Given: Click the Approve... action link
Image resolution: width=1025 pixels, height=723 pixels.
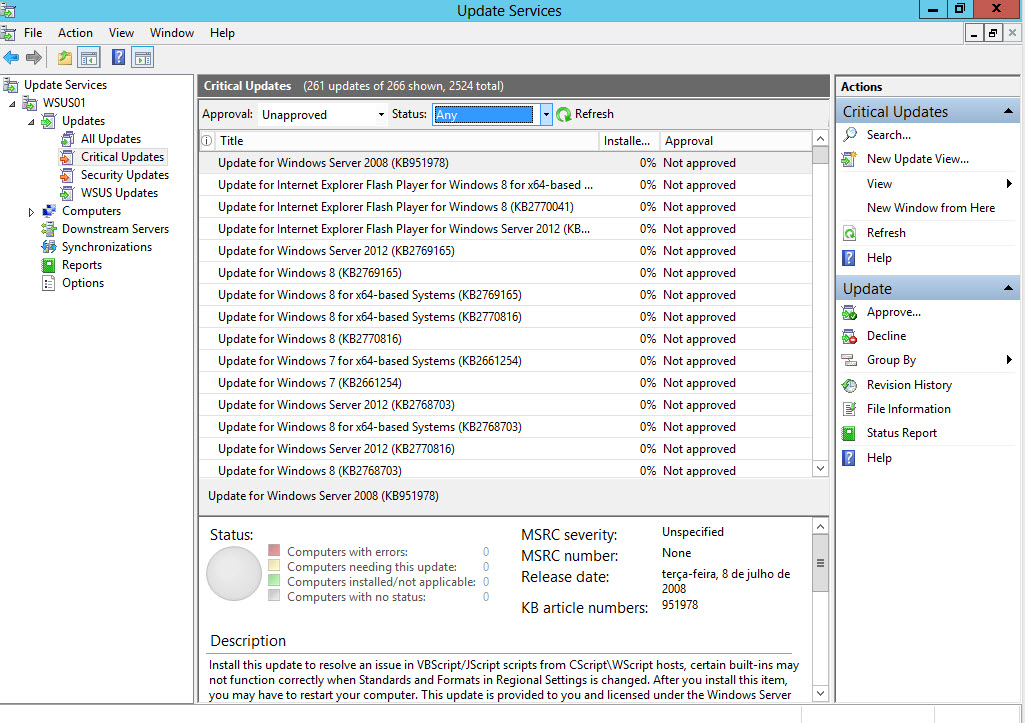Looking at the screenshot, I should click(x=894, y=312).
